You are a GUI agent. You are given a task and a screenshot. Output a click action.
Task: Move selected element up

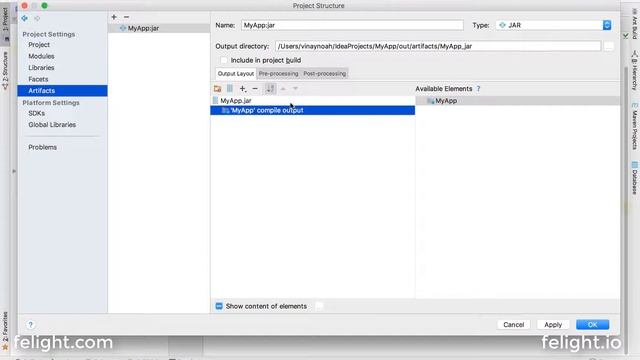pyautogui.click(x=283, y=89)
